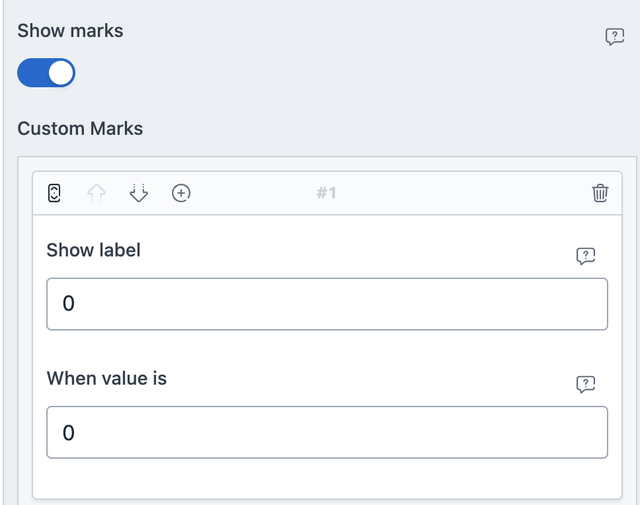The width and height of the screenshot is (640, 505).
Task: Move mark #1 down with arrow
Action: click(139, 193)
